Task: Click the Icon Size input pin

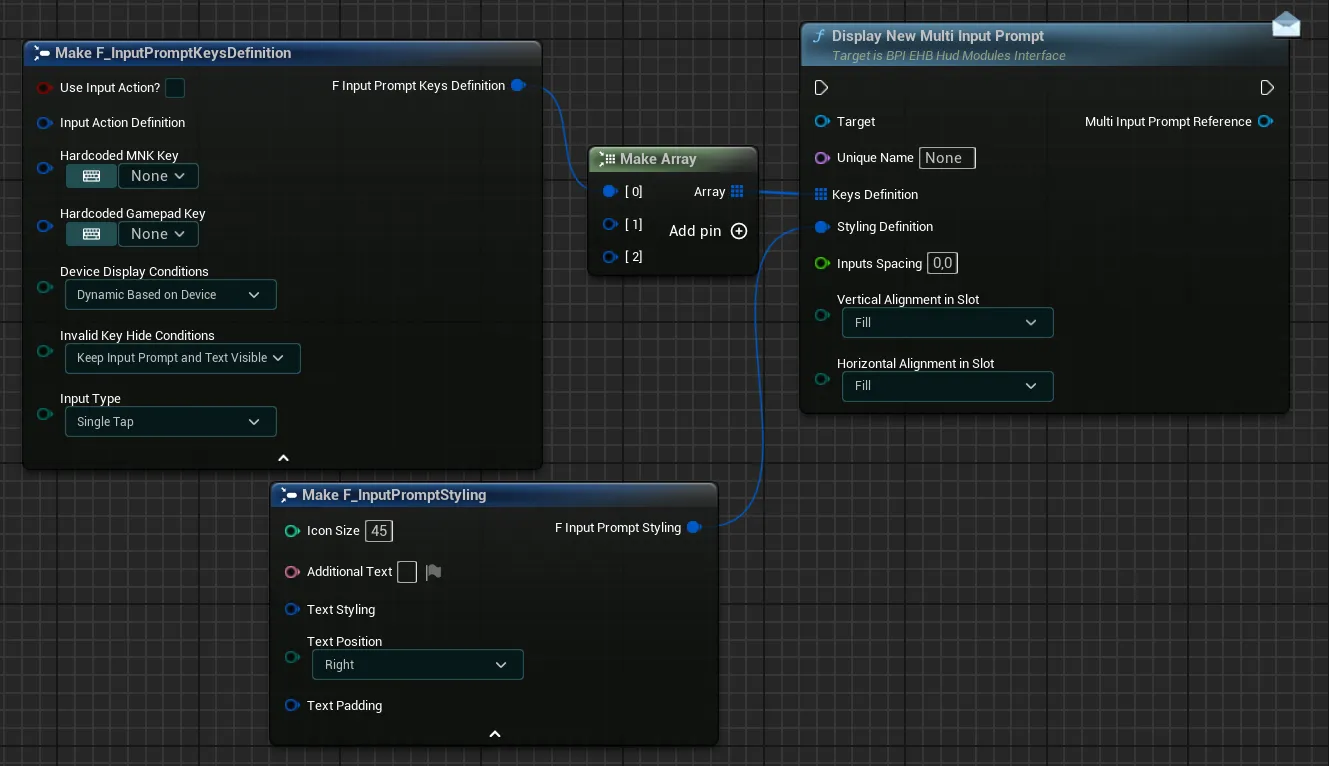Action: (x=292, y=531)
